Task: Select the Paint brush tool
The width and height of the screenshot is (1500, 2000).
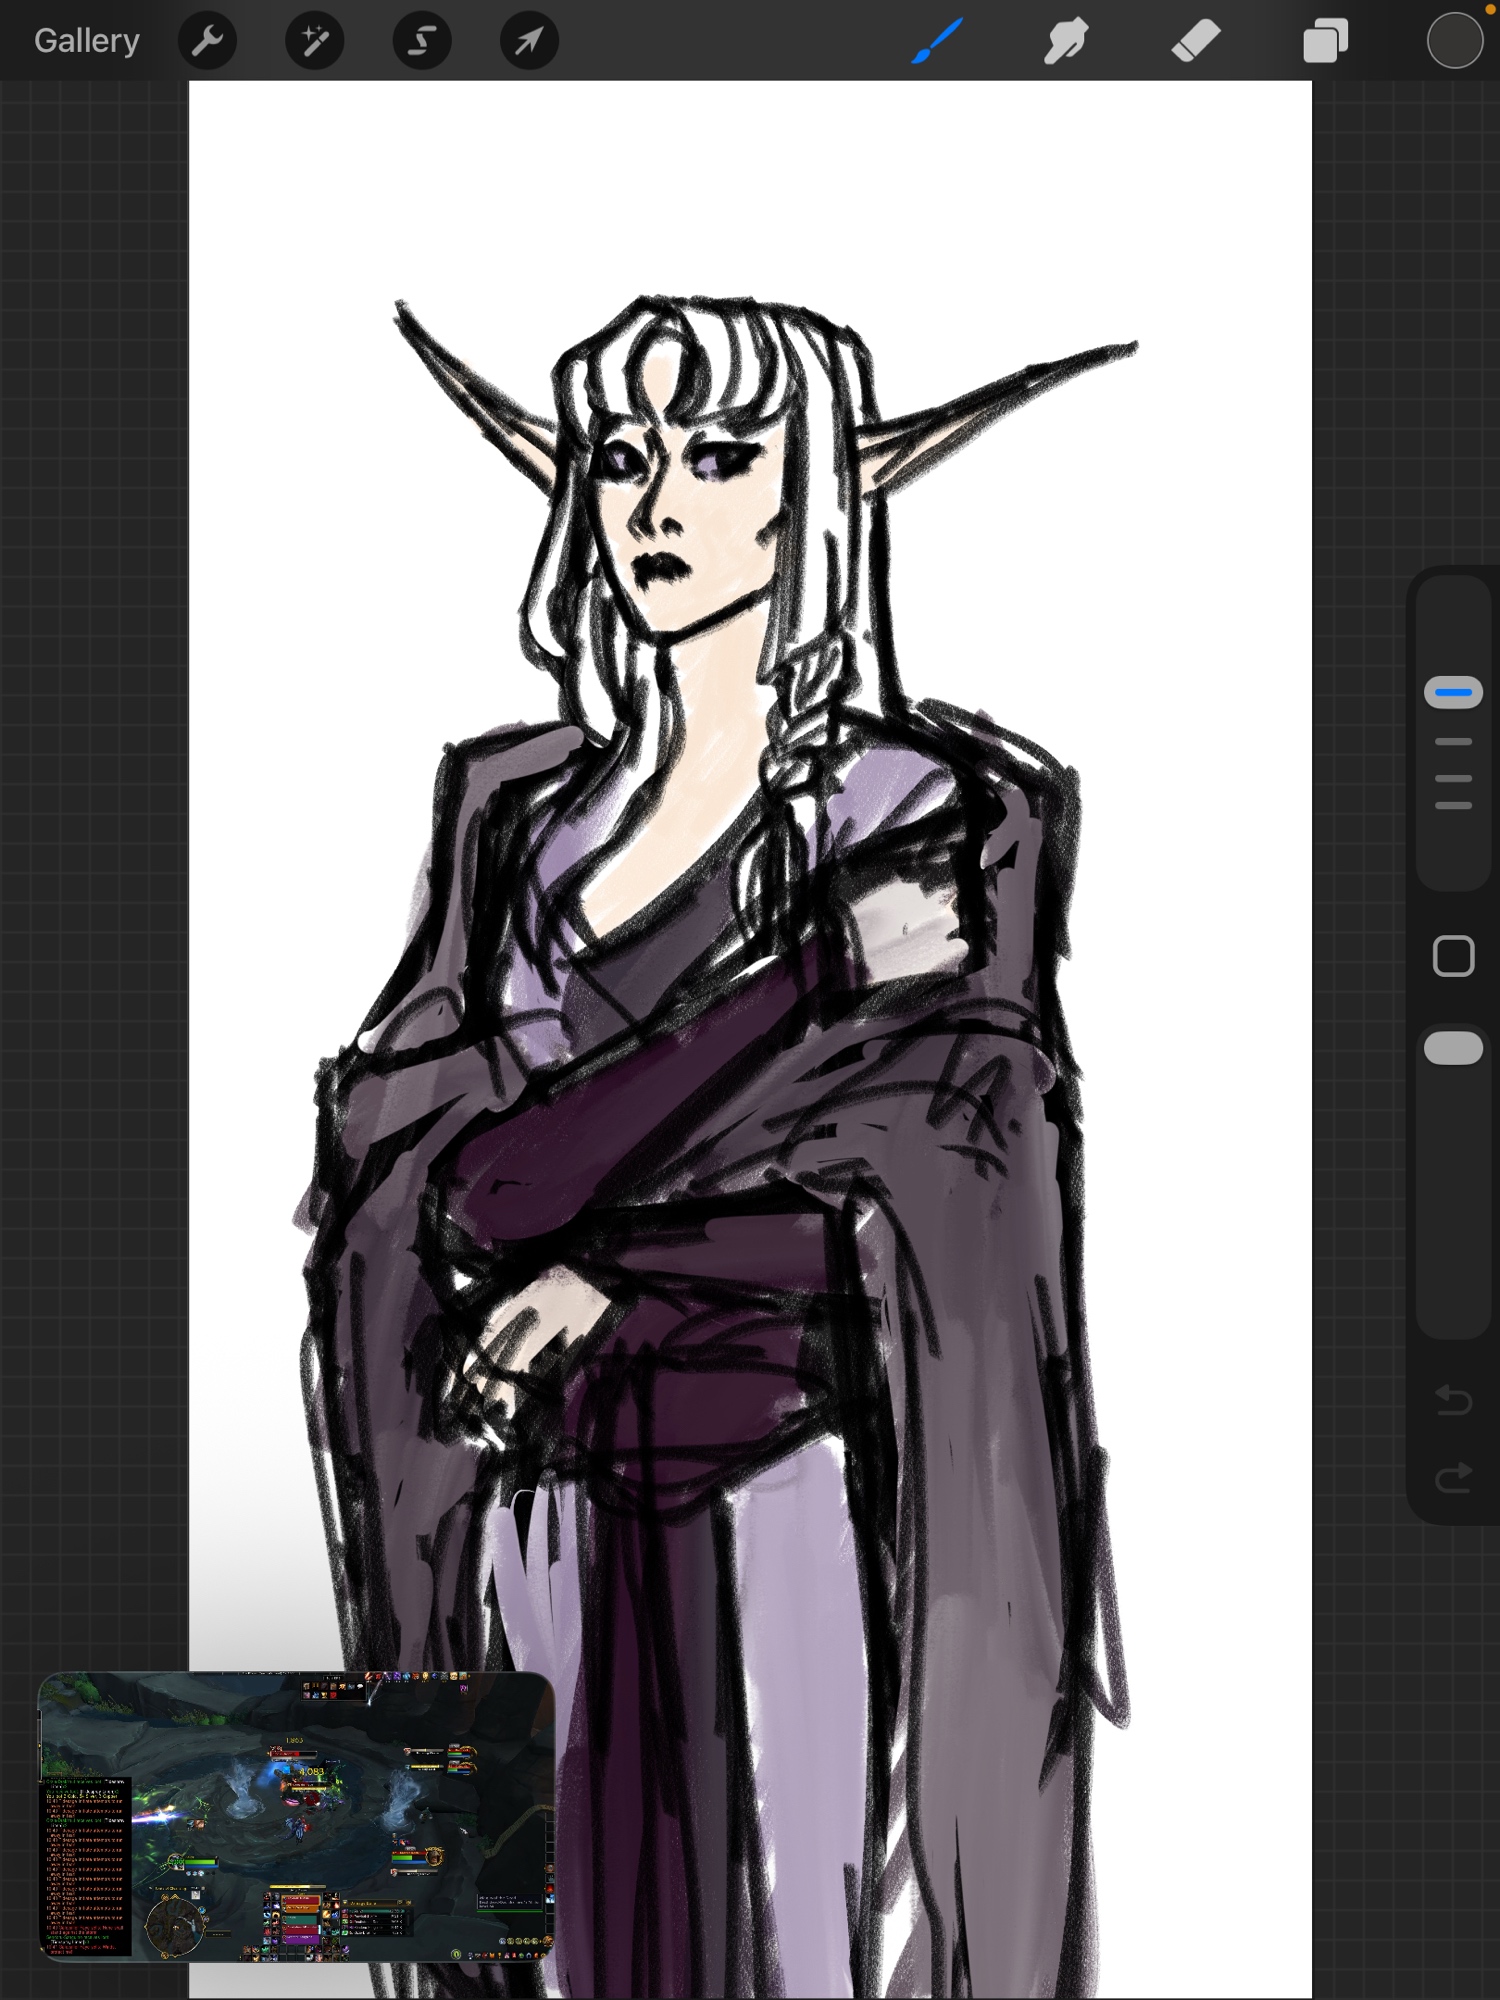Action: point(937,41)
